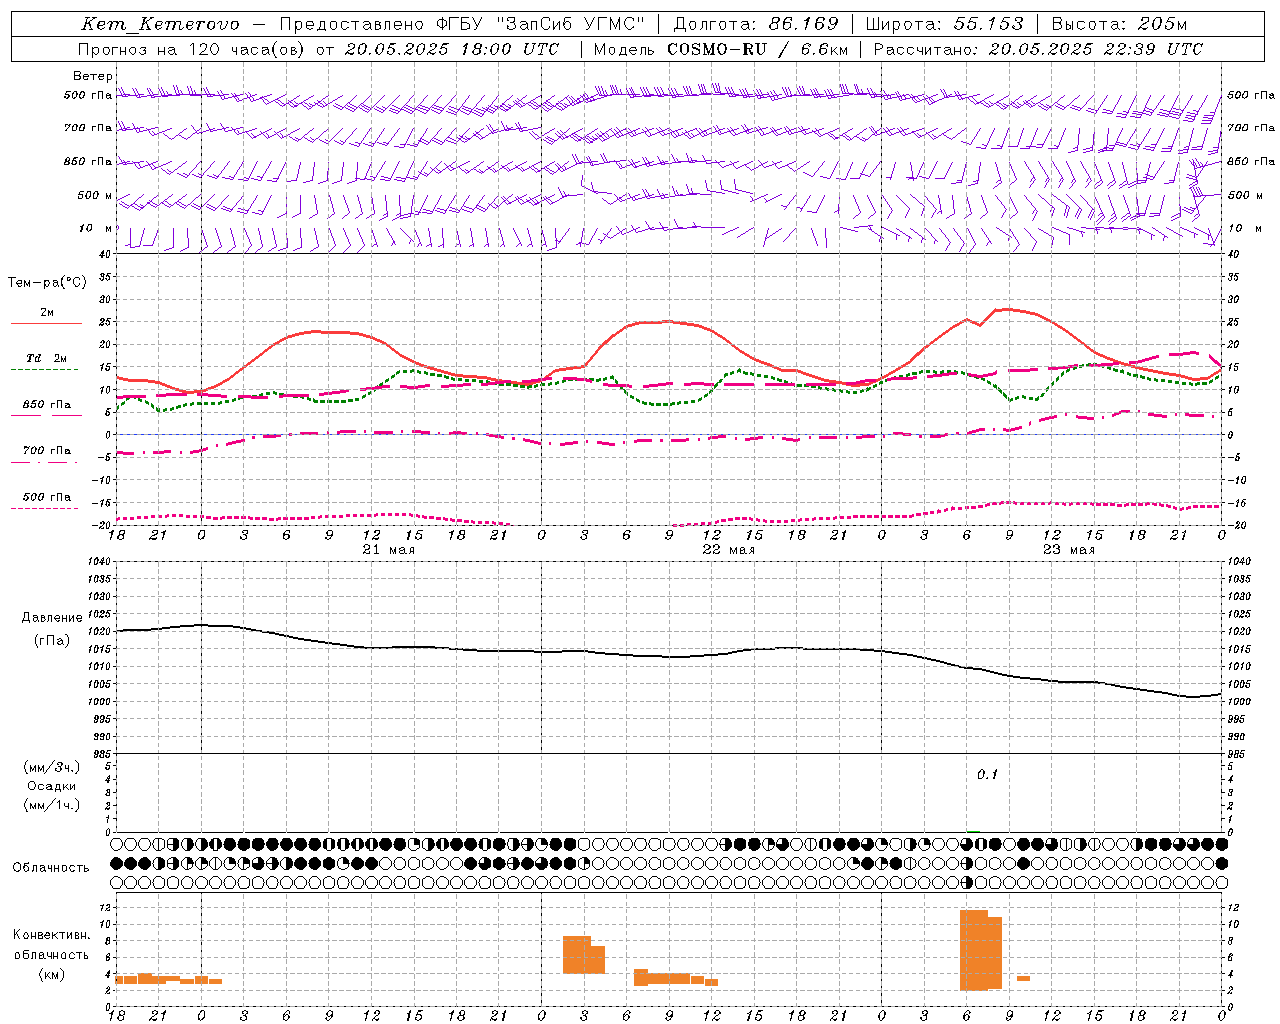Click the (мм/1ч.) unit label
This screenshot has width=1280, height=1024.
pyautogui.click(x=52, y=805)
